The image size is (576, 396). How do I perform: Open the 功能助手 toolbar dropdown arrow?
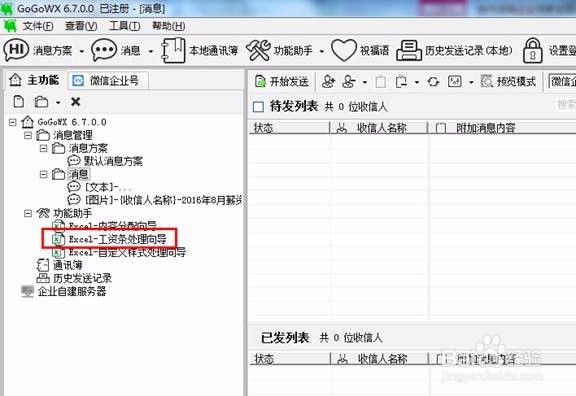coord(322,51)
